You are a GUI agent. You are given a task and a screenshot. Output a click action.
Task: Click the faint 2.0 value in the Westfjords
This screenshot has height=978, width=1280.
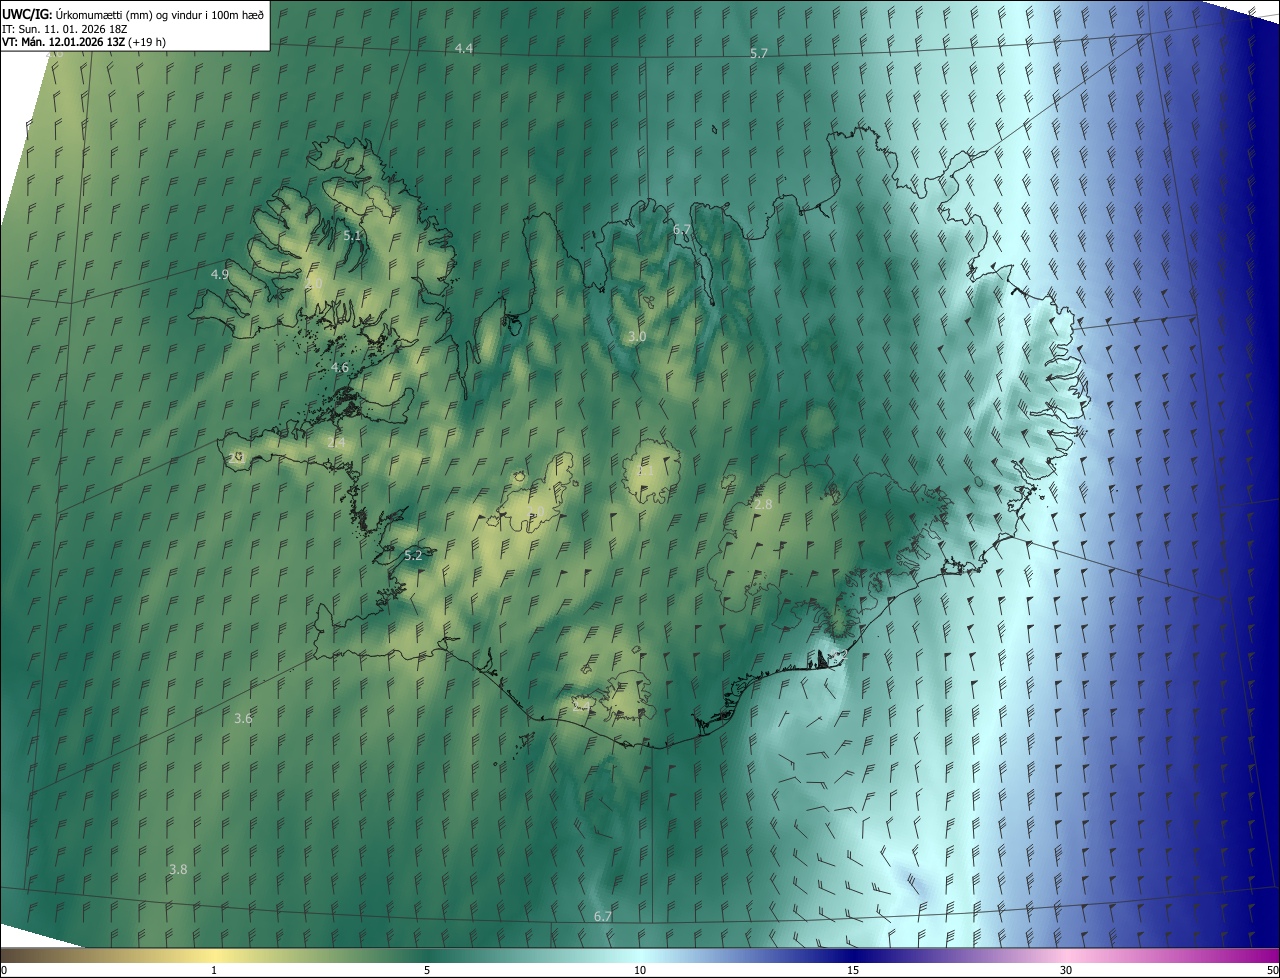pyautogui.click(x=313, y=285)
